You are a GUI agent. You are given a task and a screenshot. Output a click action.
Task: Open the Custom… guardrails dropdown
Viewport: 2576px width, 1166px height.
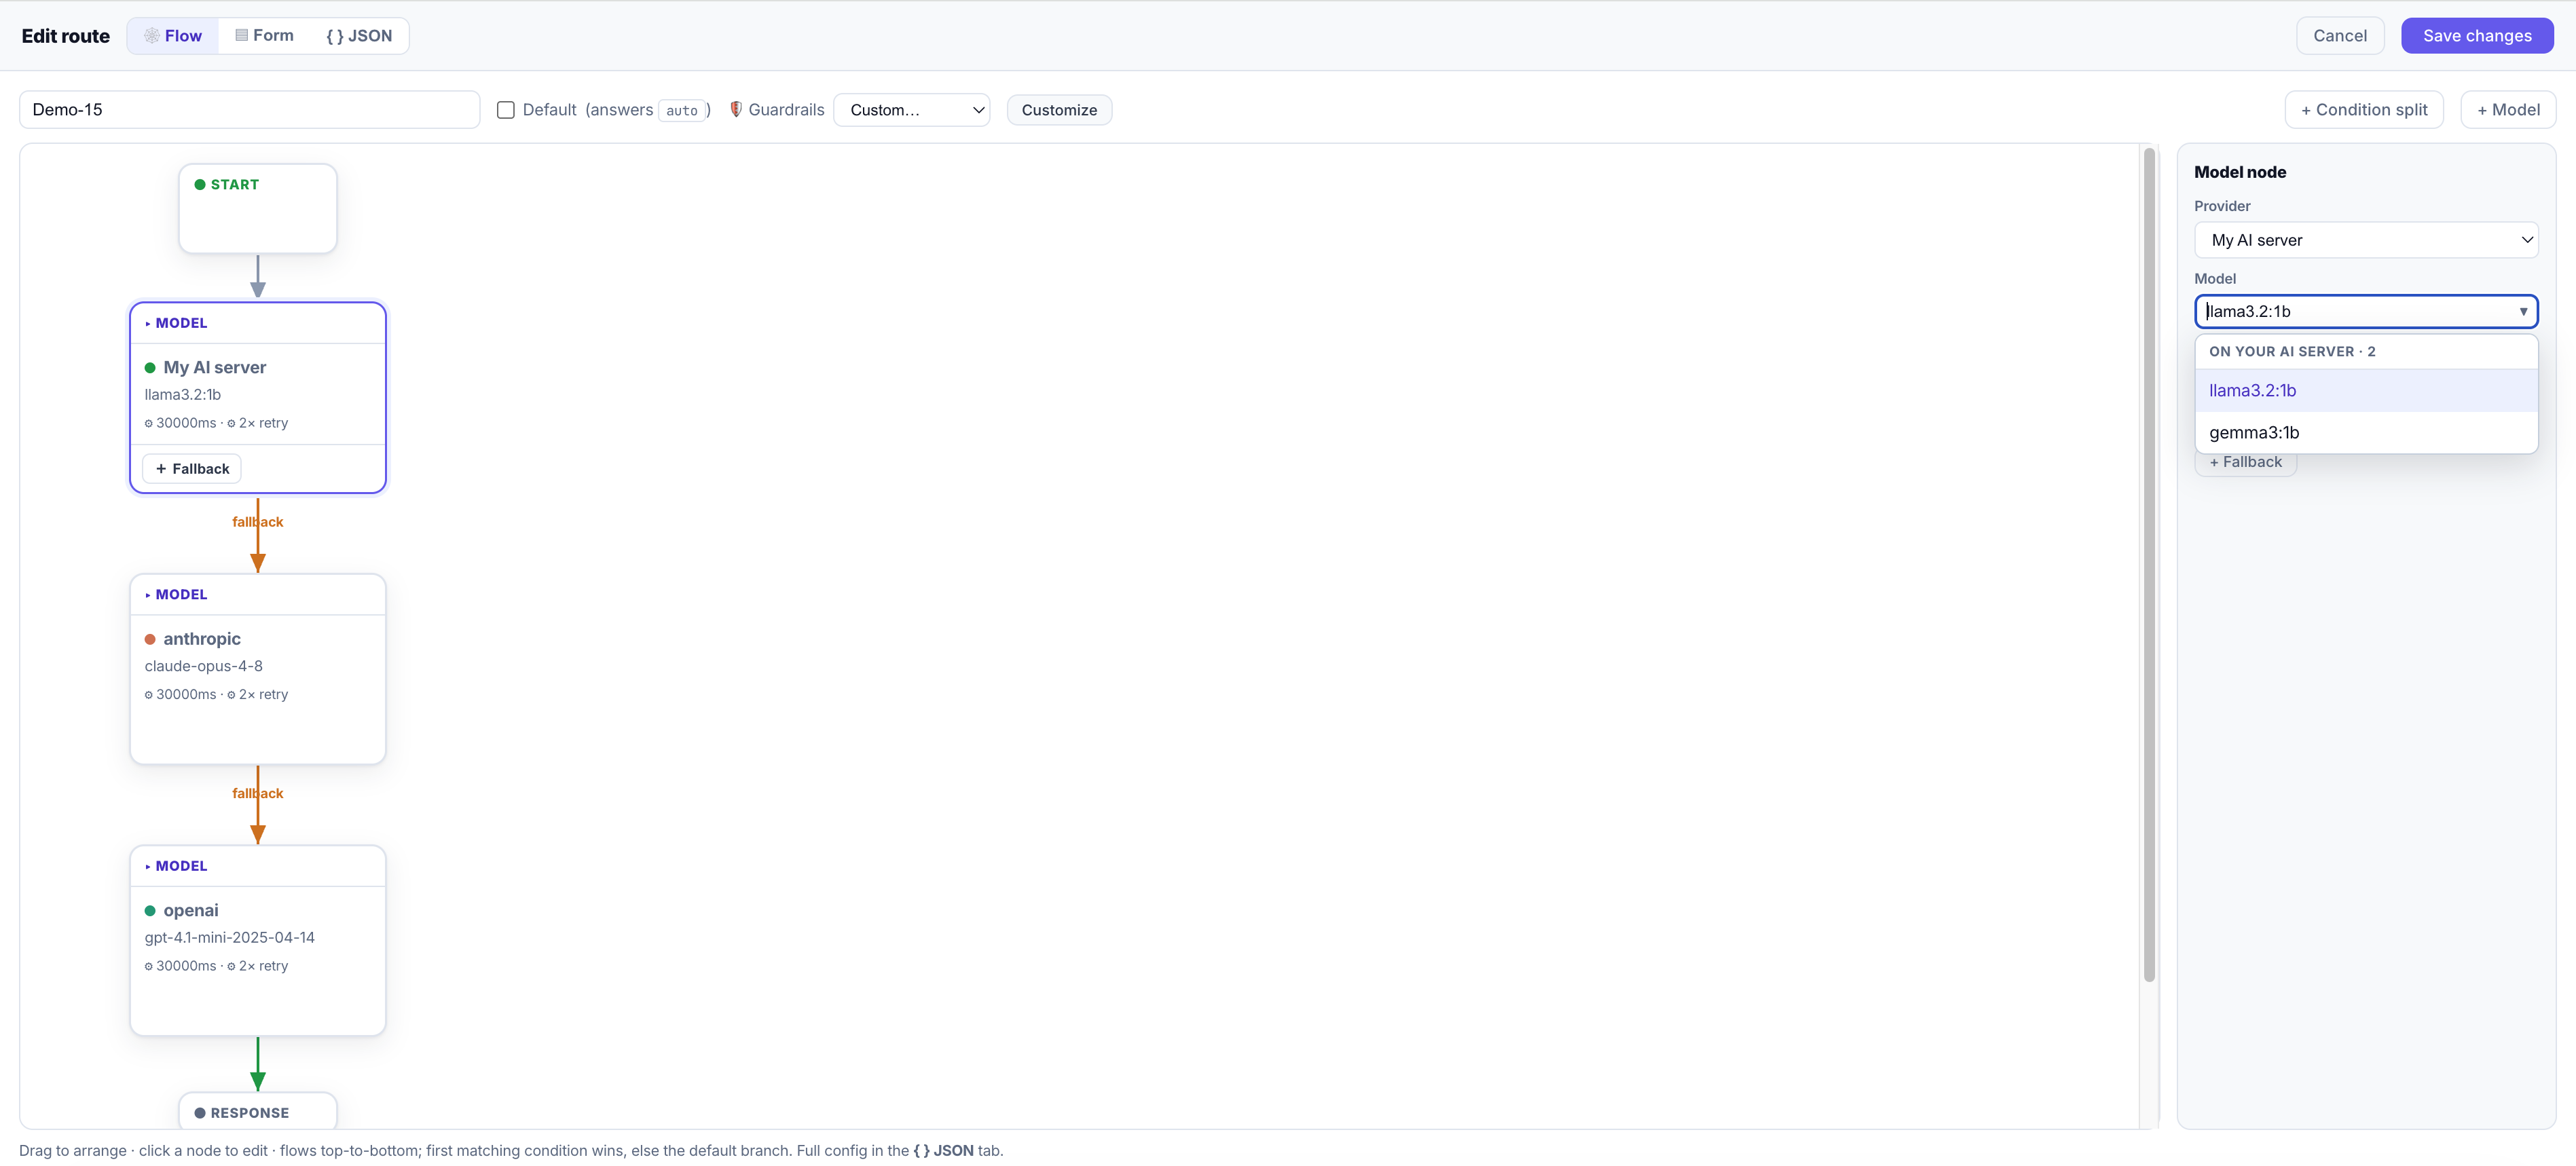(911, 110)
